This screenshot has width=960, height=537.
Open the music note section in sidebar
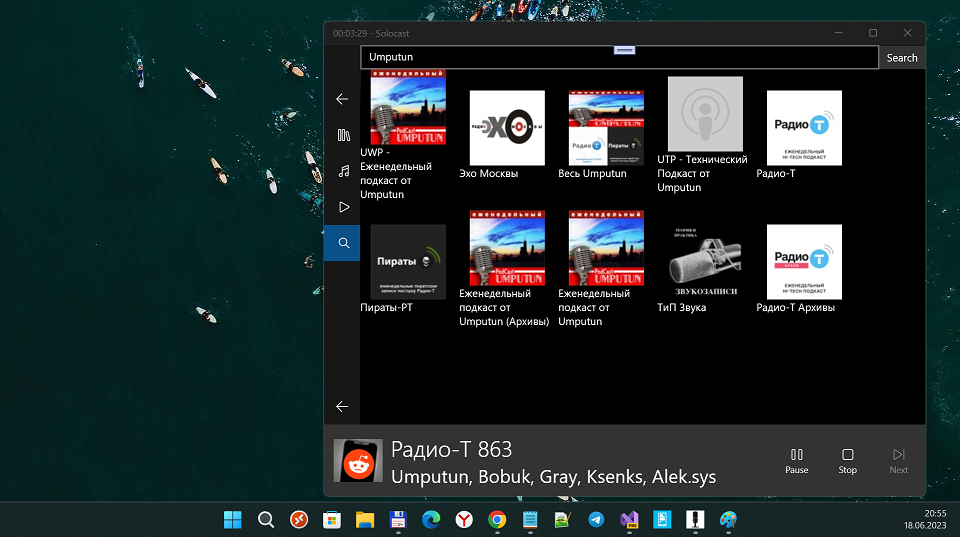click(x=343, y=171)
